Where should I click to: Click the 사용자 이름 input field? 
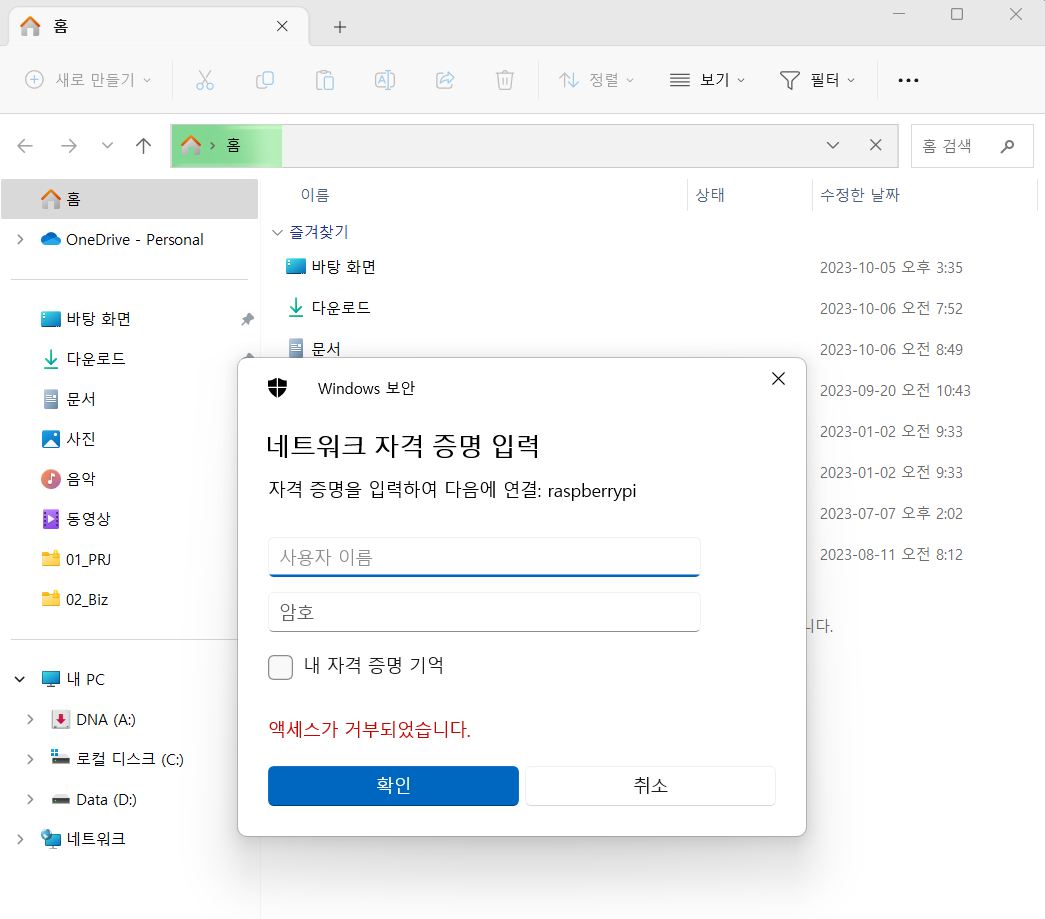pyautogui.click(x=484, y=557)
